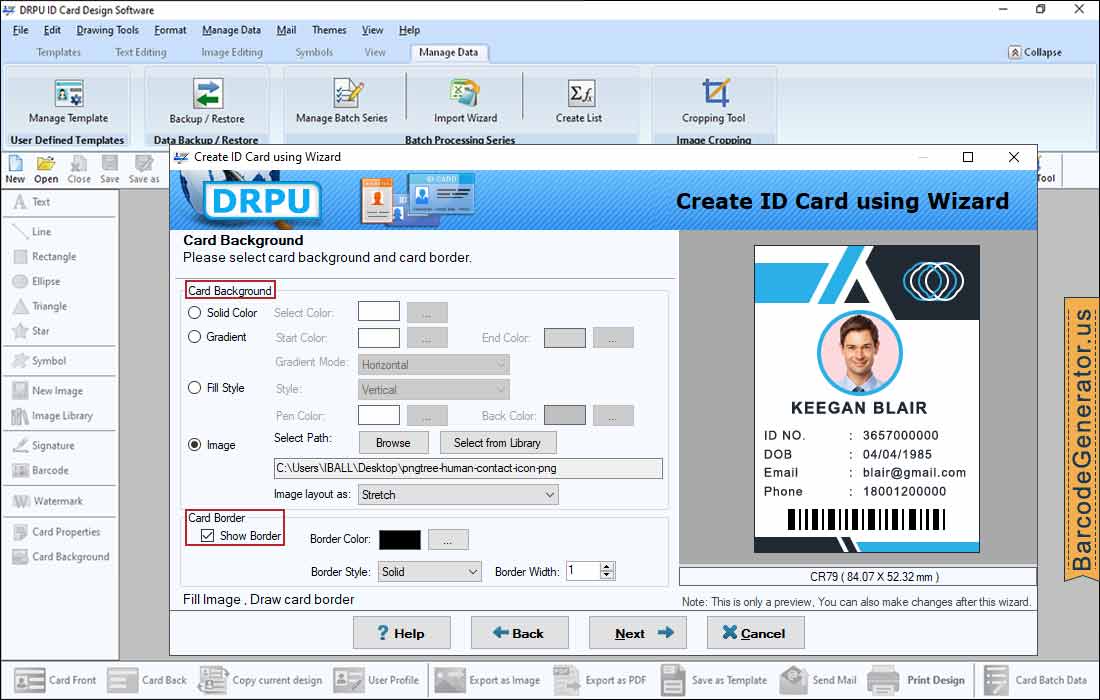The height and width of the screenshot is (700, 1100).
Task: Click Export as PDF
Action: [x=600, y=680]
